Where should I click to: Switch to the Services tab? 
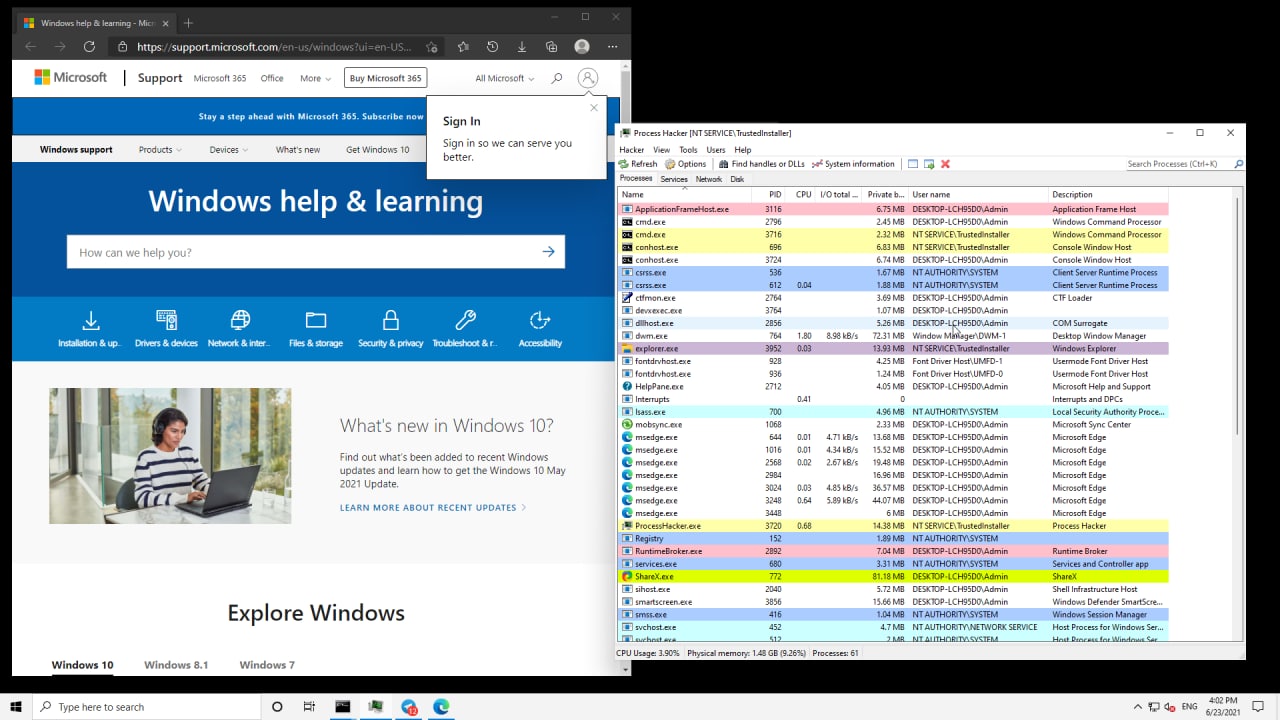click(674, 179)
